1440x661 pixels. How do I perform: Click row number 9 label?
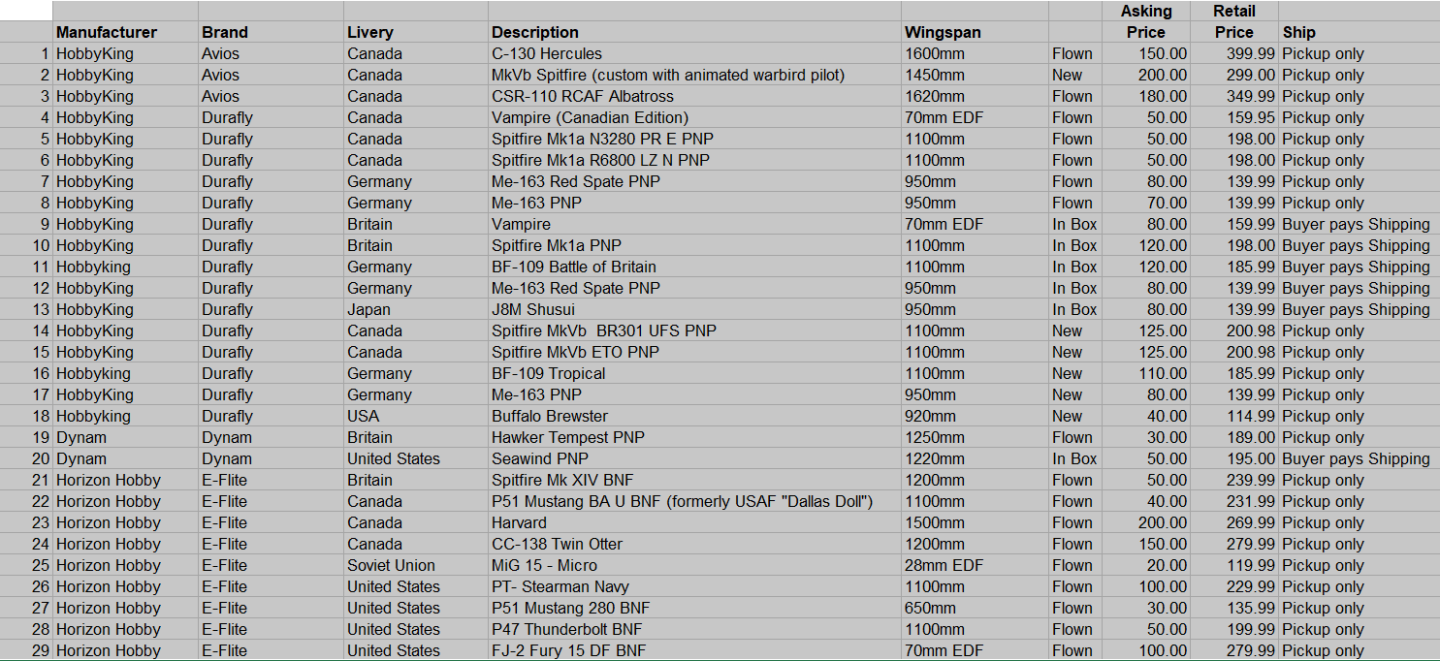[x=26, y=224]
